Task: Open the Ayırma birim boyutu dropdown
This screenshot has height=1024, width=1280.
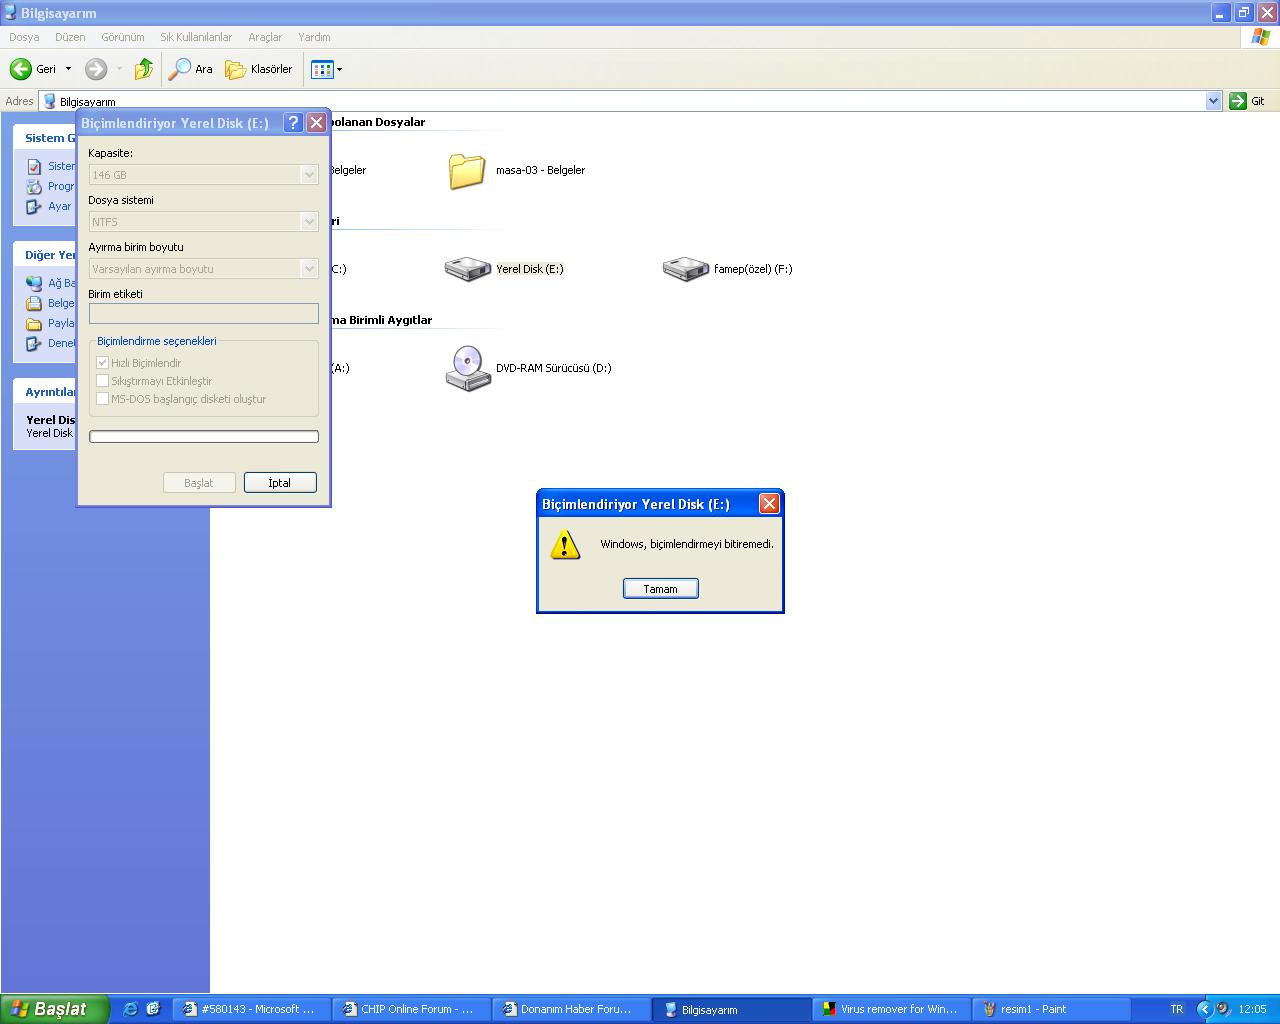Action: (309, 269)
